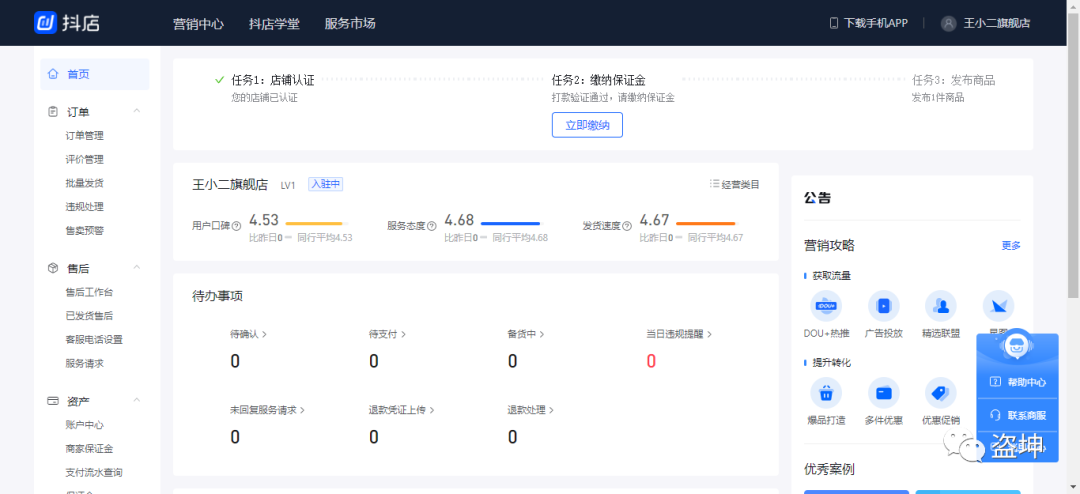Click the 抖店 logo icon
1080x494 pixels.
46,22
